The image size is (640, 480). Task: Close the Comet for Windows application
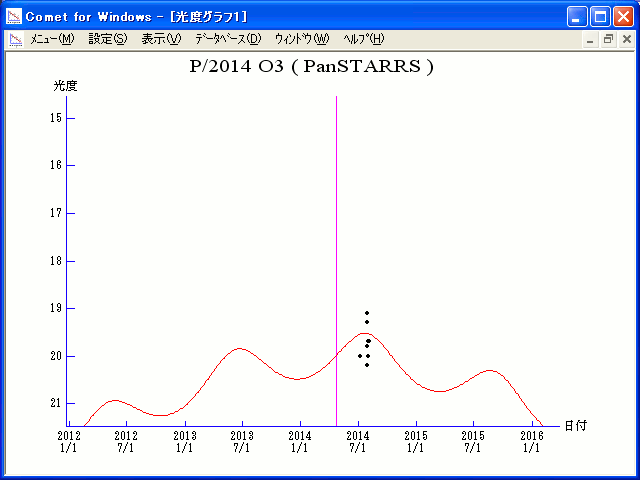click(x=623, y=17)
